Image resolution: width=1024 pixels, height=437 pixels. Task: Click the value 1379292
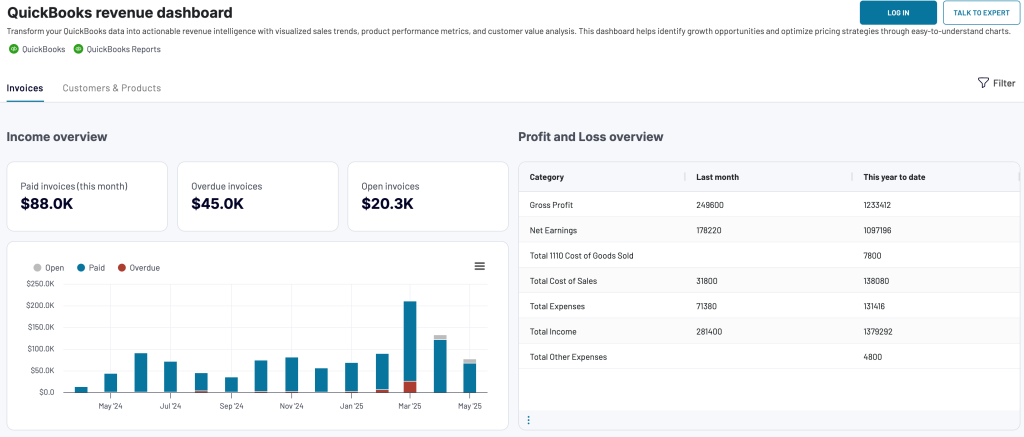(878, 332)
